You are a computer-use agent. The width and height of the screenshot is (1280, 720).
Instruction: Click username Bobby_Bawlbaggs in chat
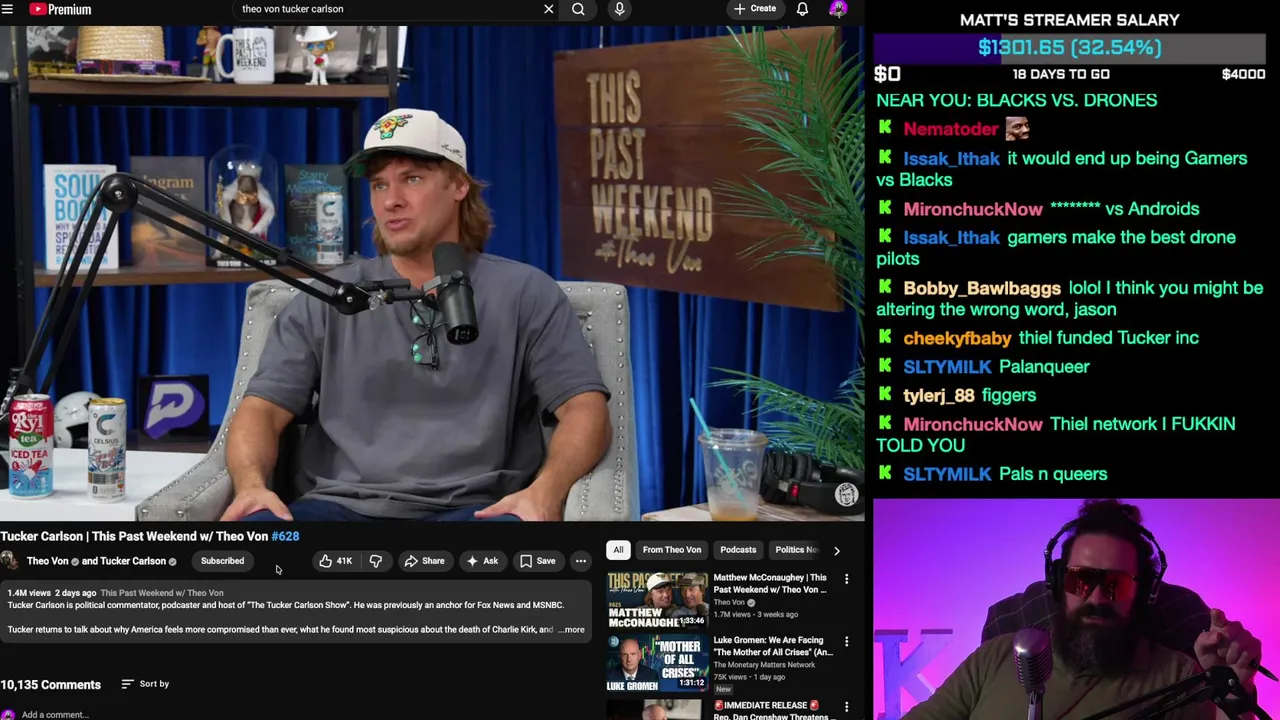point(982,288)
